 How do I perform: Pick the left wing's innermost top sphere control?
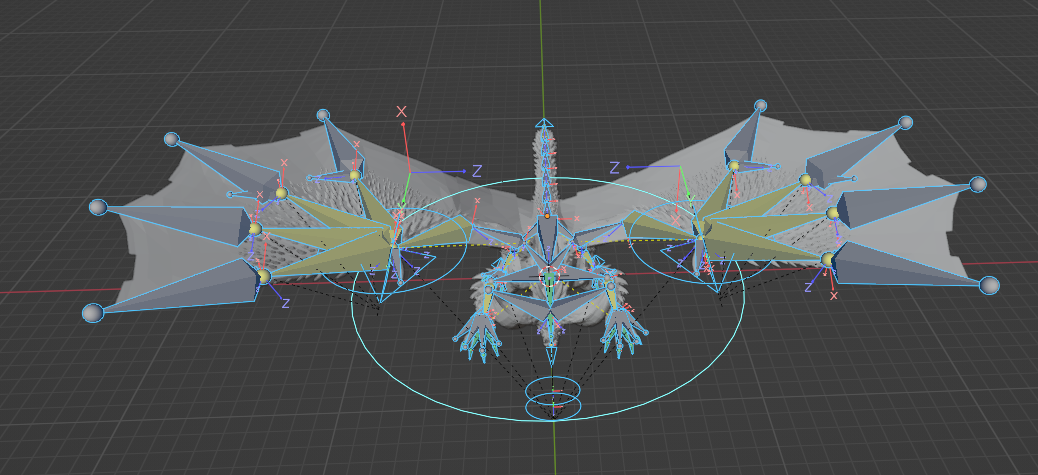(322, 116)
